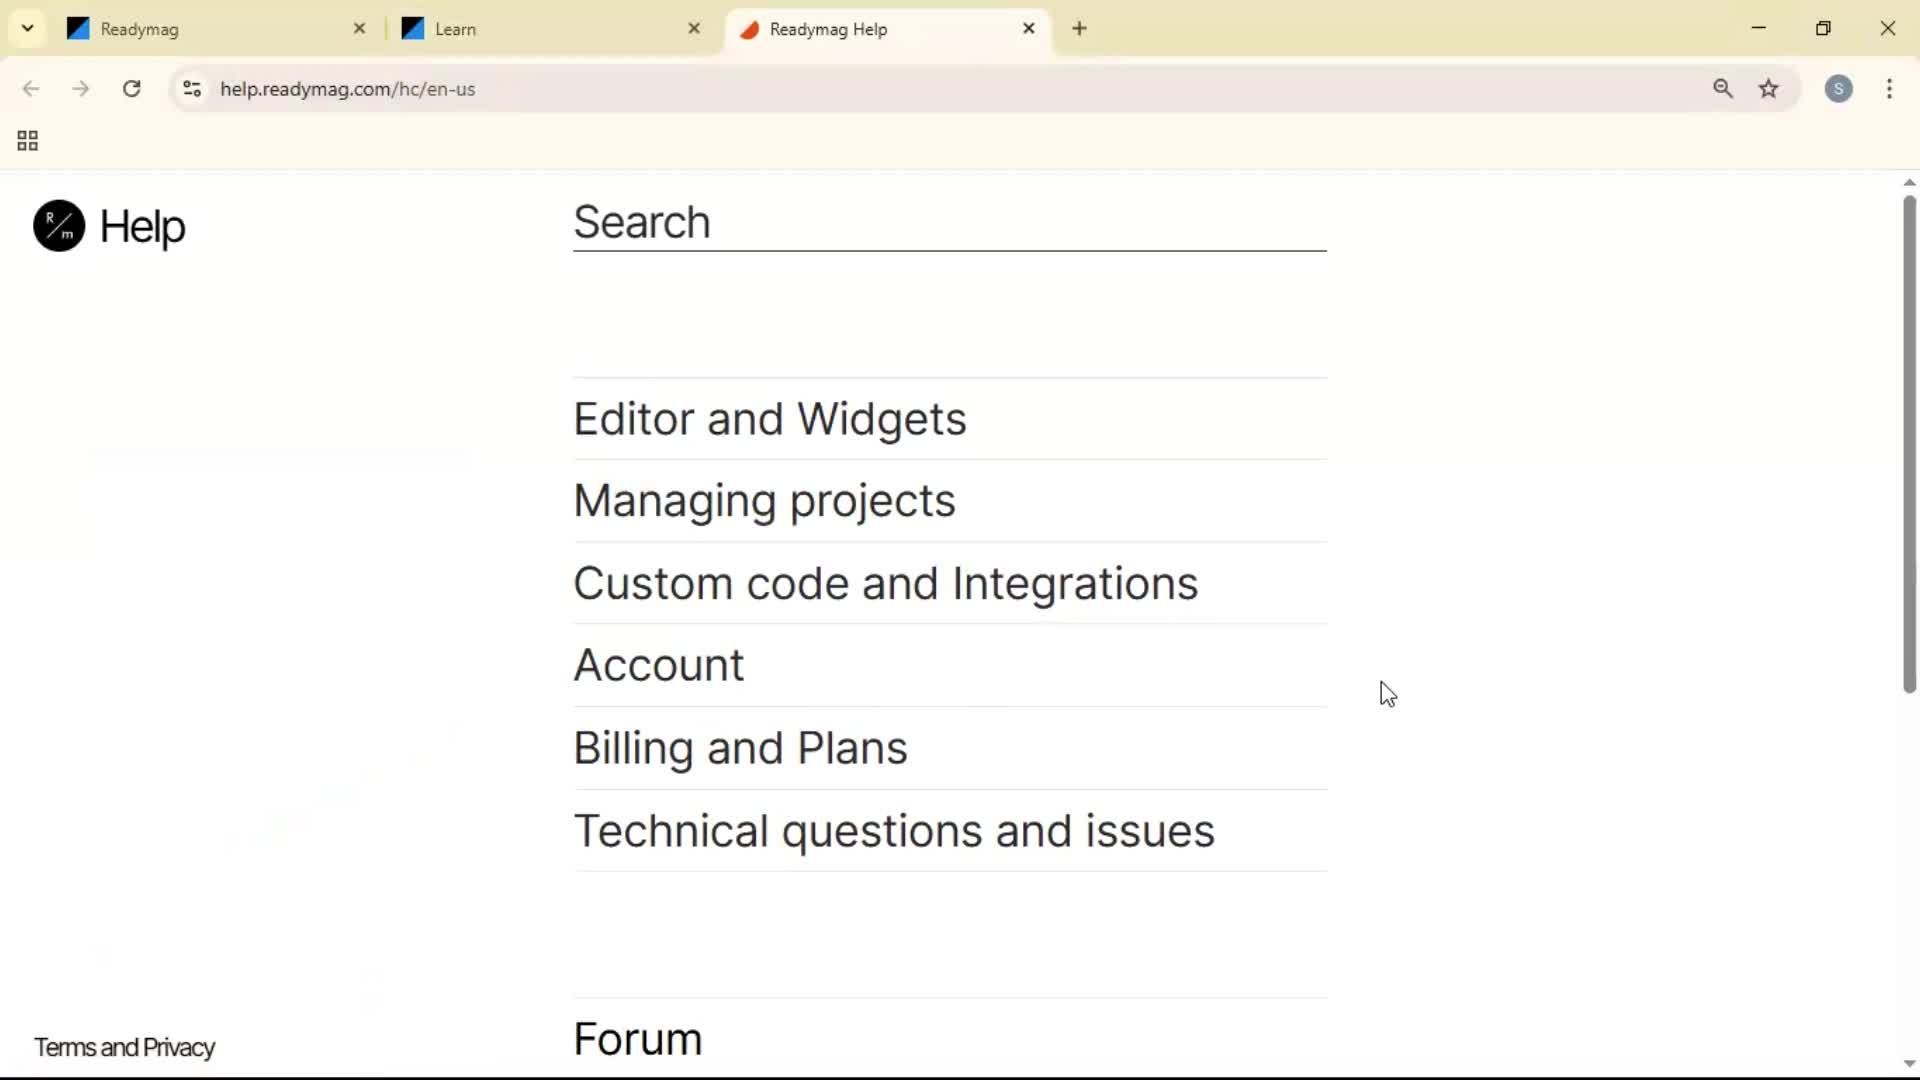1920x1080 pixels.
Task: Open the tab search dropdown arrow
Action: pyautogui.click(x=27, y=28)
